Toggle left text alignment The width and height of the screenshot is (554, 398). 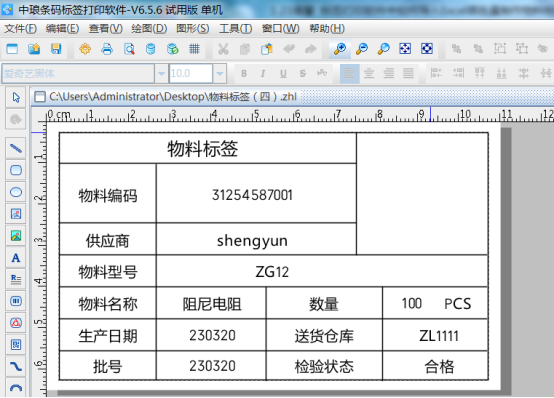click(x=349, y=74)
